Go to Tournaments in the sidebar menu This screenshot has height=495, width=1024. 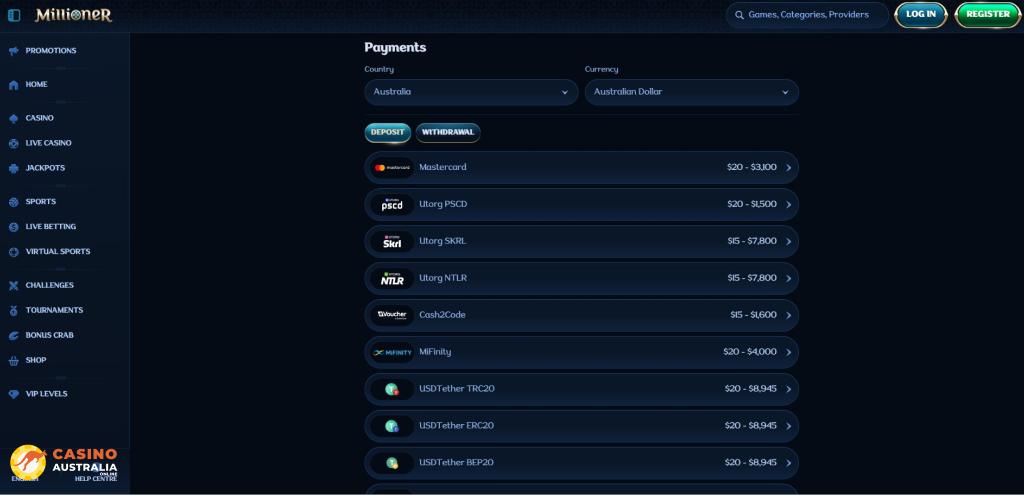(x=54, y=310)
